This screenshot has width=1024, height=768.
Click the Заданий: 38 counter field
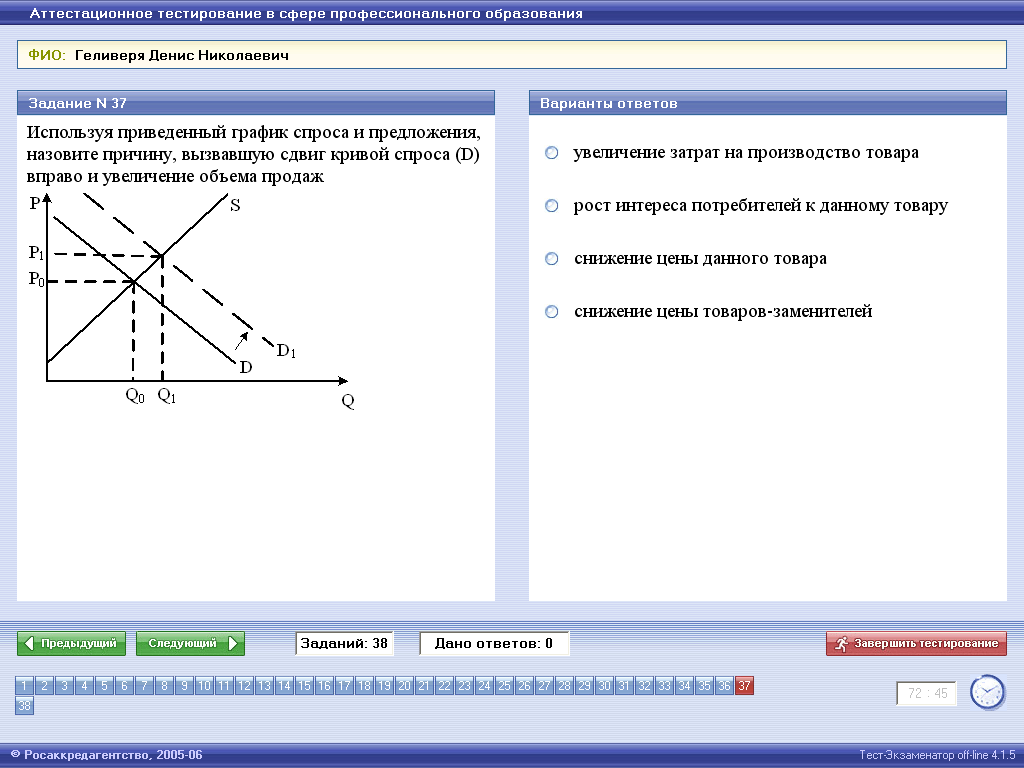coord(344,643)
